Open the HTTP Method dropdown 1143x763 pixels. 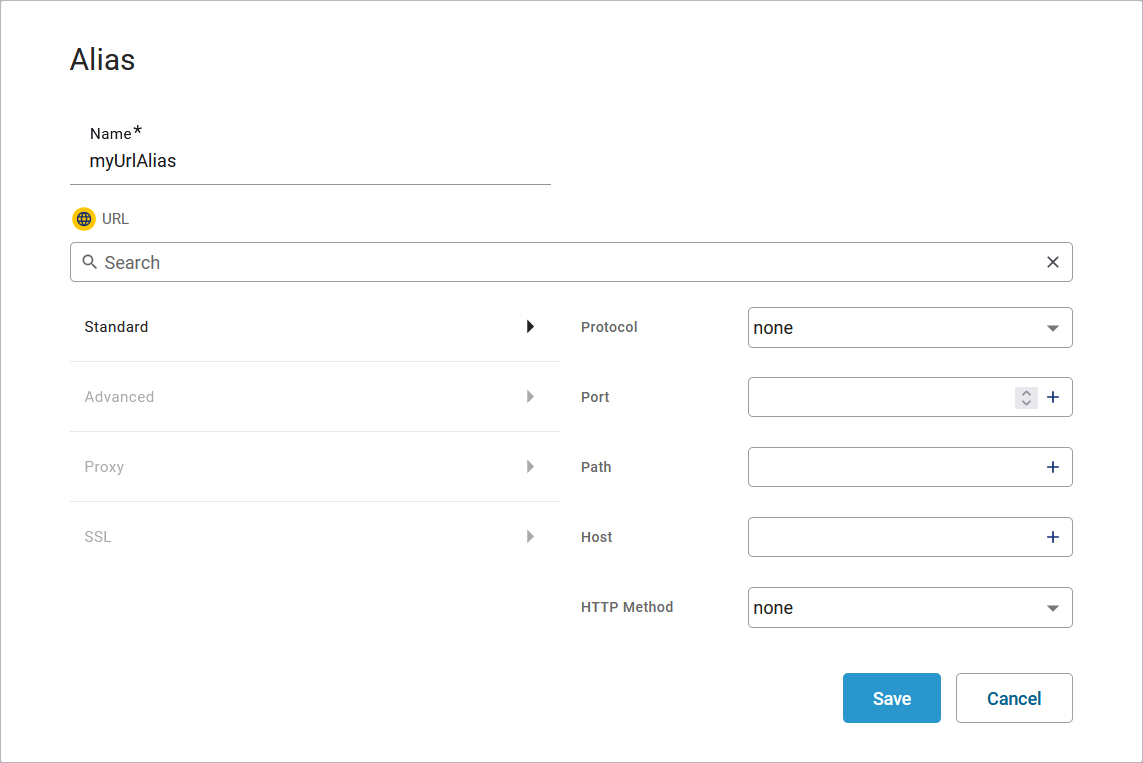click(x=909, y=608)
